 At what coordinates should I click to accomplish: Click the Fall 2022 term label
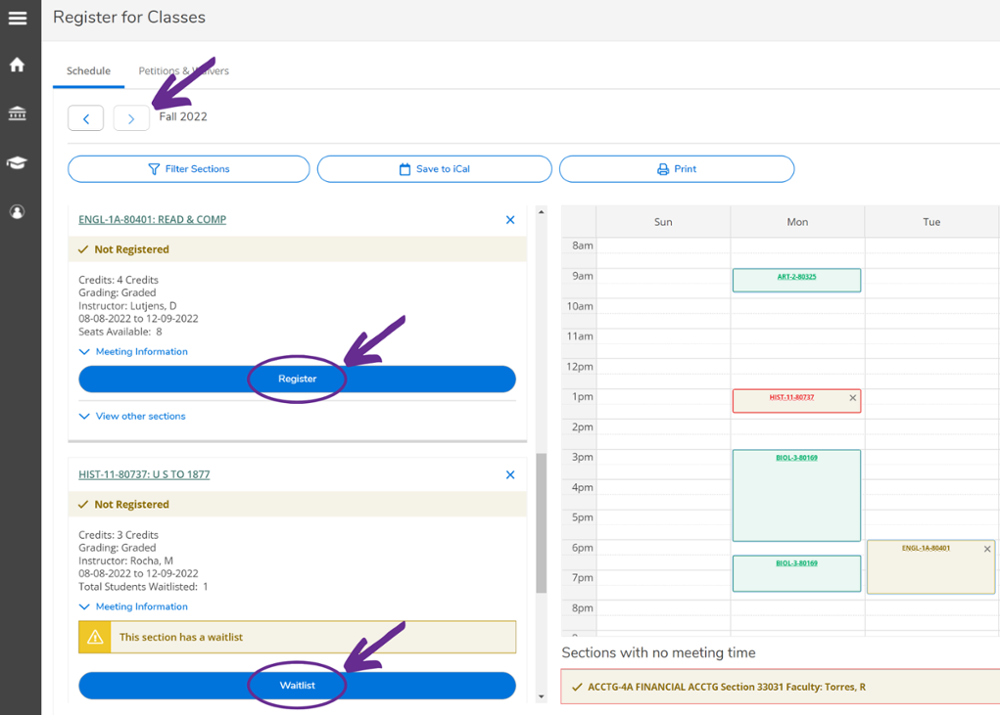coord(183,117)
